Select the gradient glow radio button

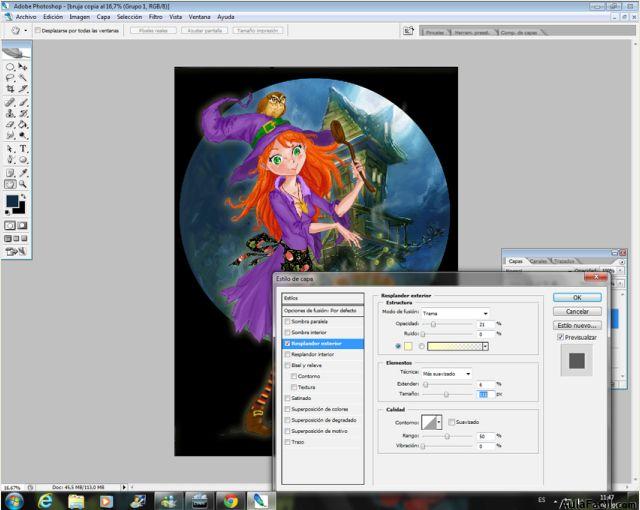point(422,346)
